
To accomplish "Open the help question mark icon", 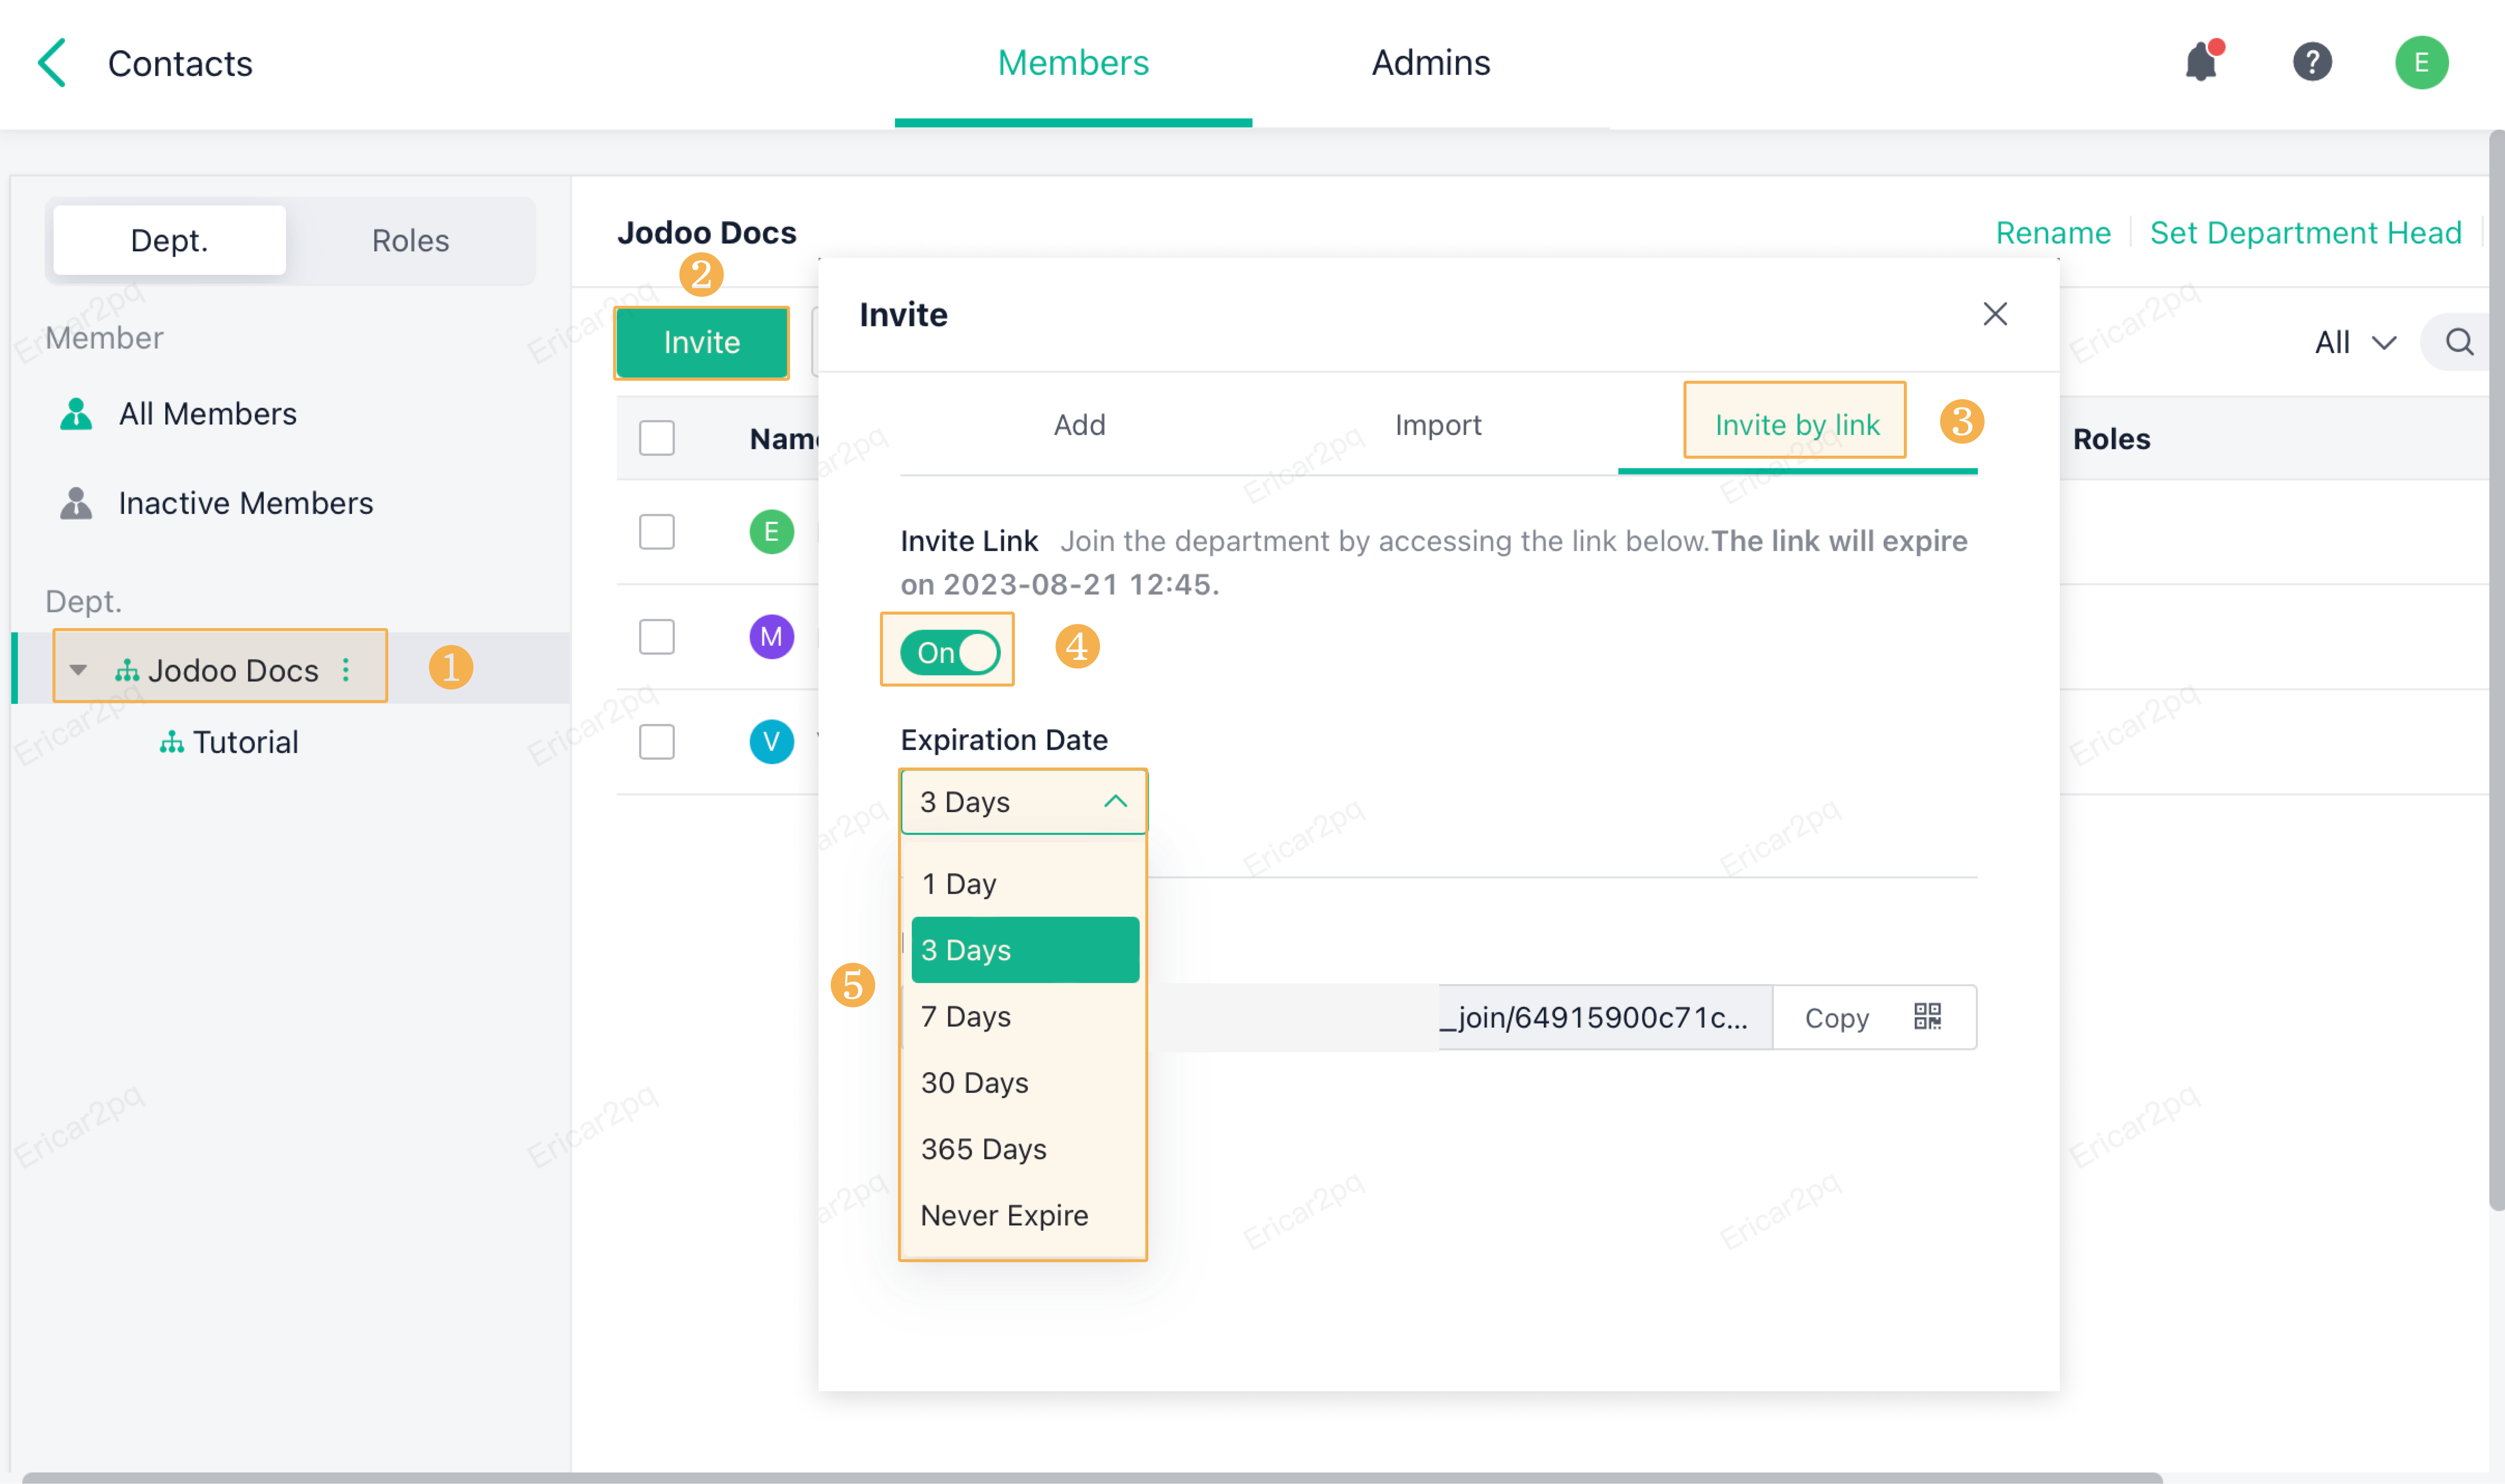I will coord(2312,62).
